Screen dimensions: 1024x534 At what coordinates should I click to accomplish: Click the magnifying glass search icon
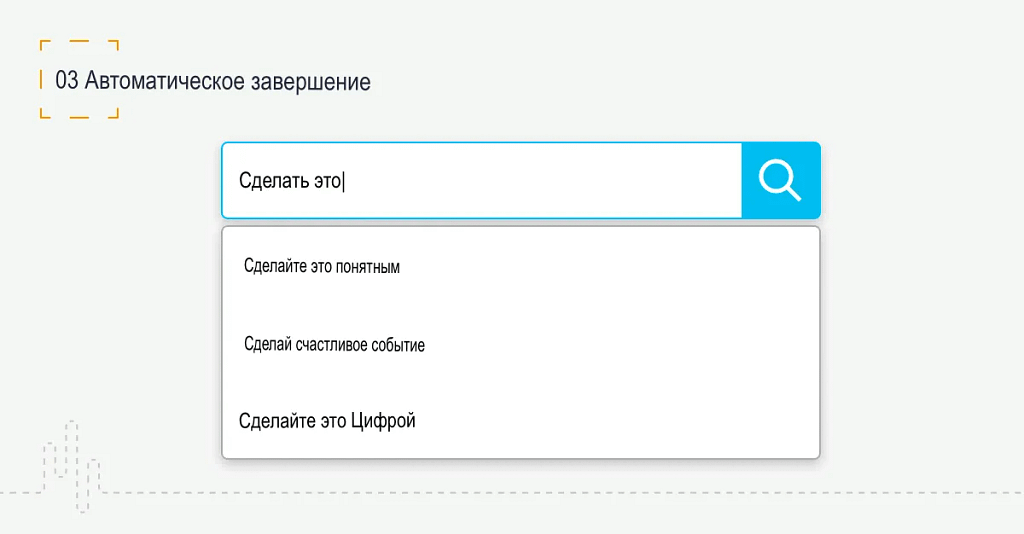tap(780, 180)
